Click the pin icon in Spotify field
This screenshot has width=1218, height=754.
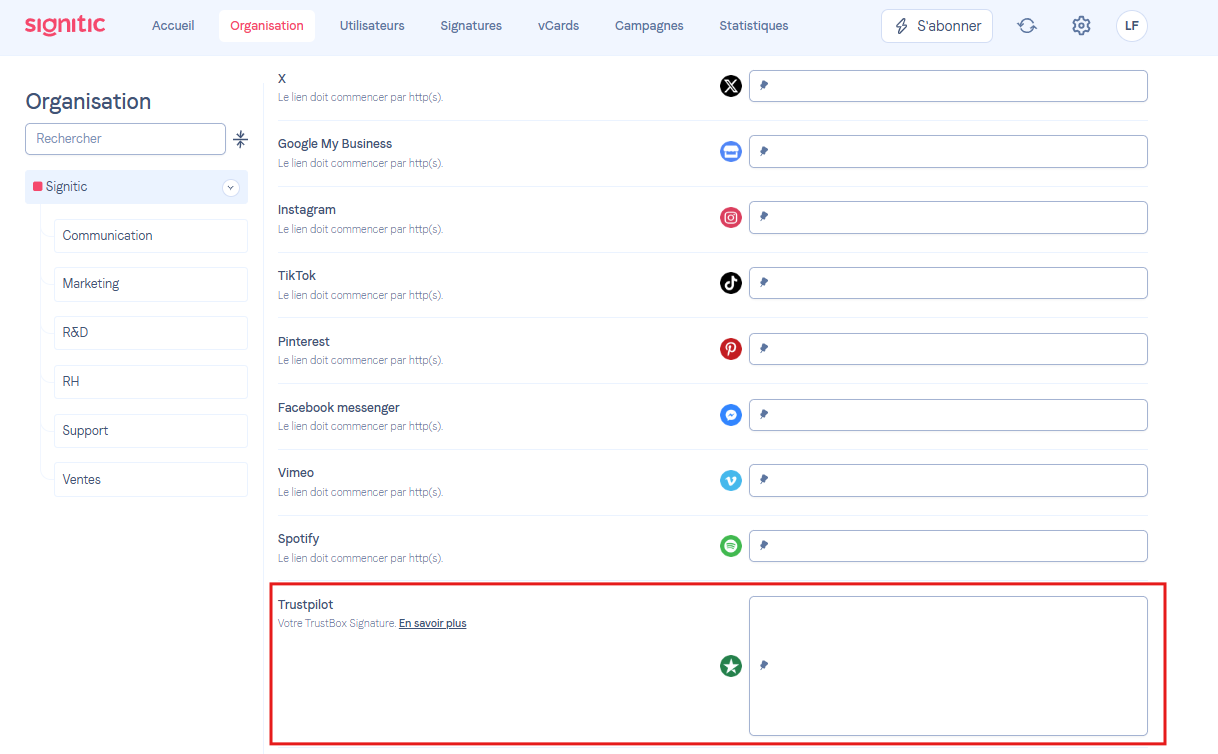tap(763, 546)
